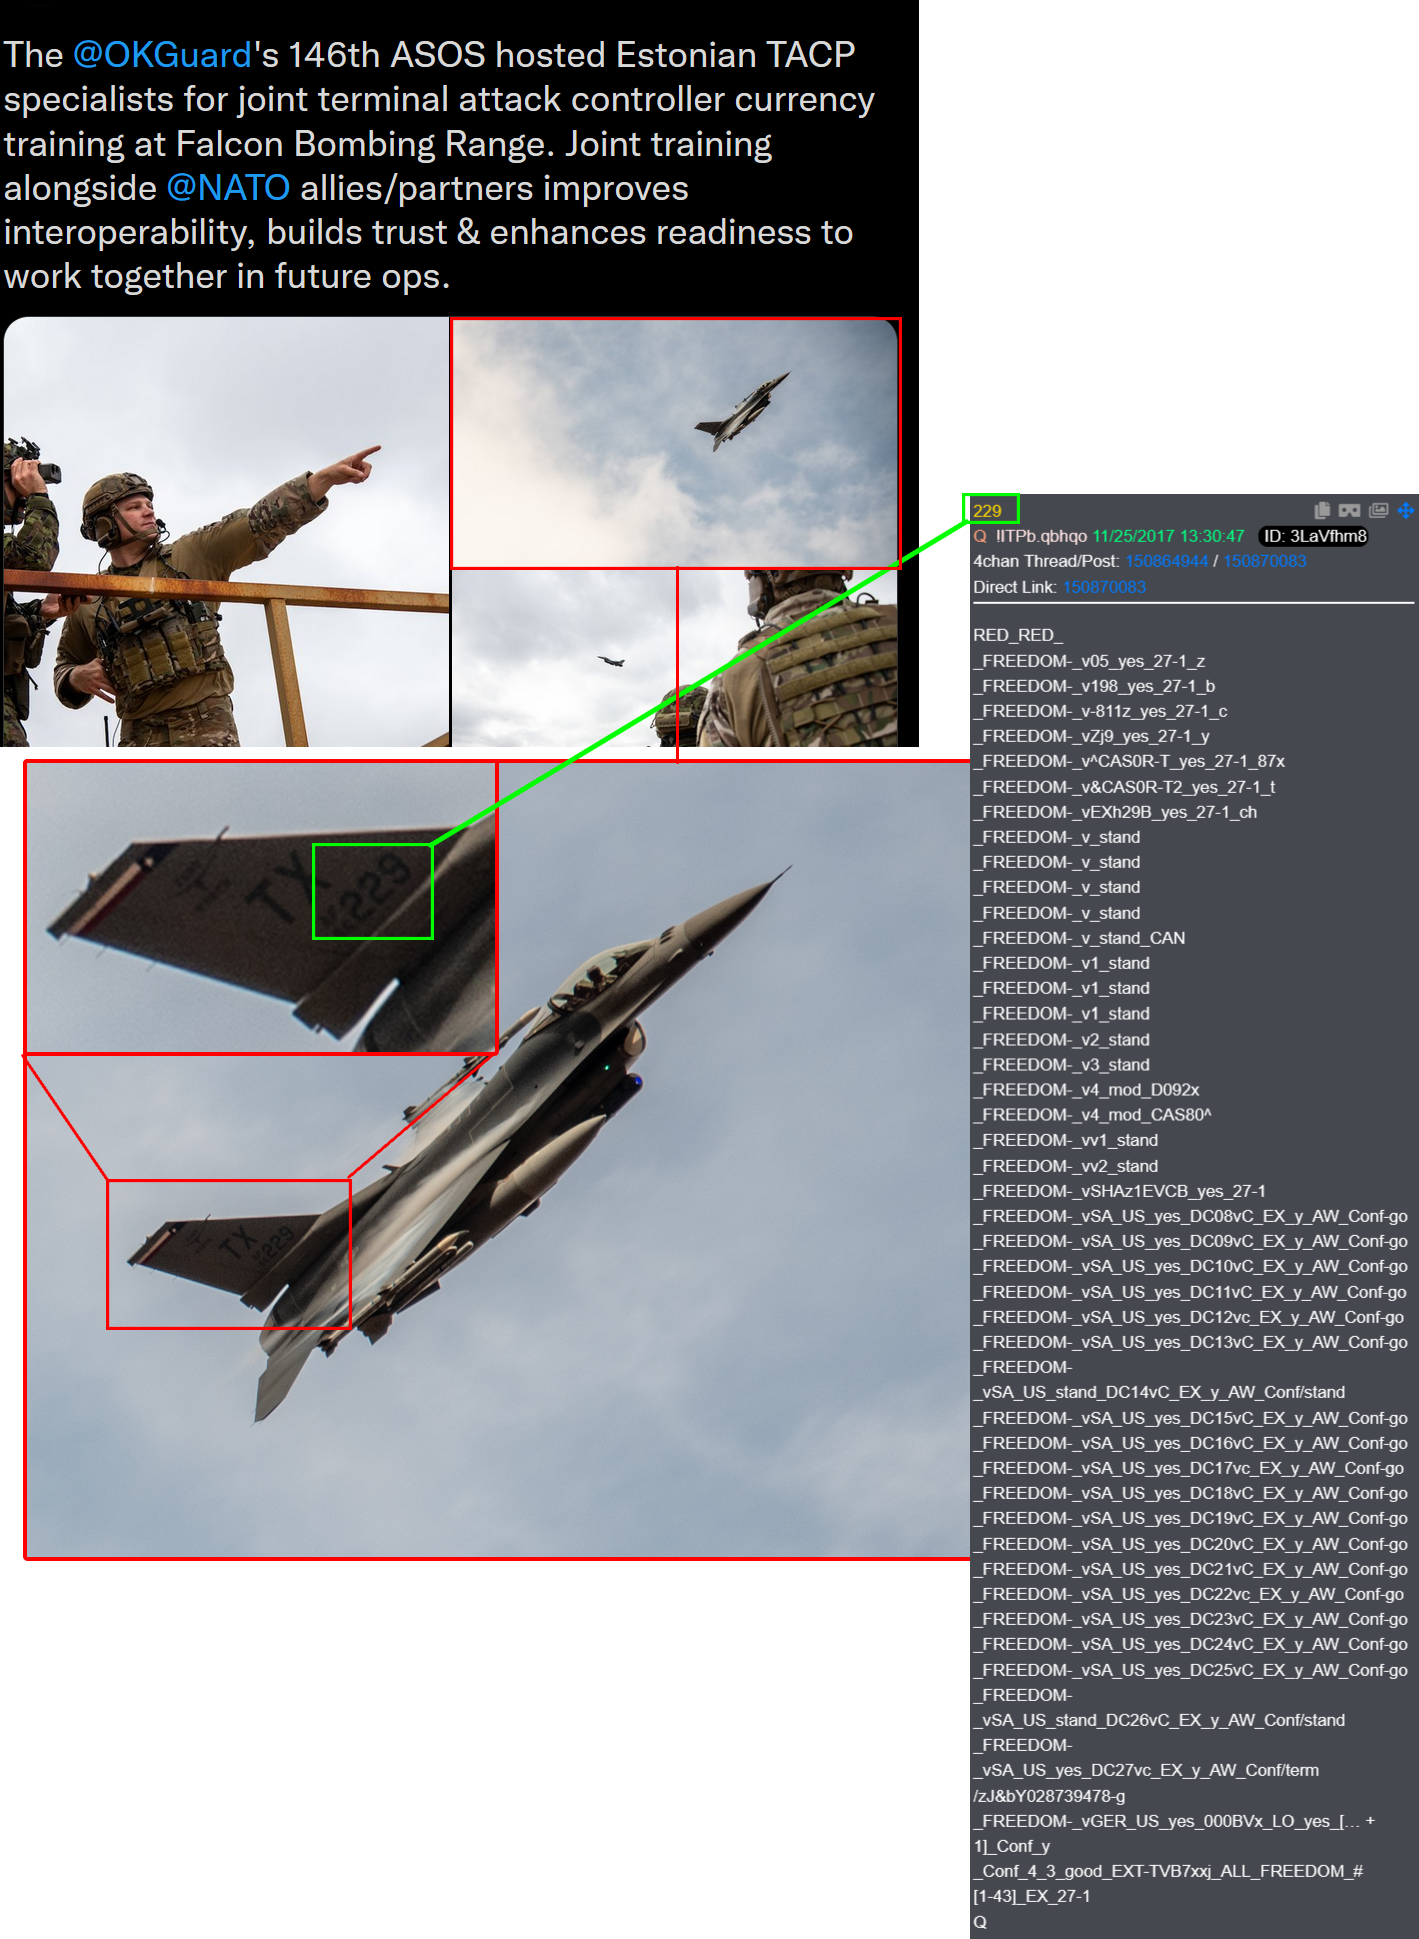Open the @NATO mention in the tweet

click(x=228, y=188)
